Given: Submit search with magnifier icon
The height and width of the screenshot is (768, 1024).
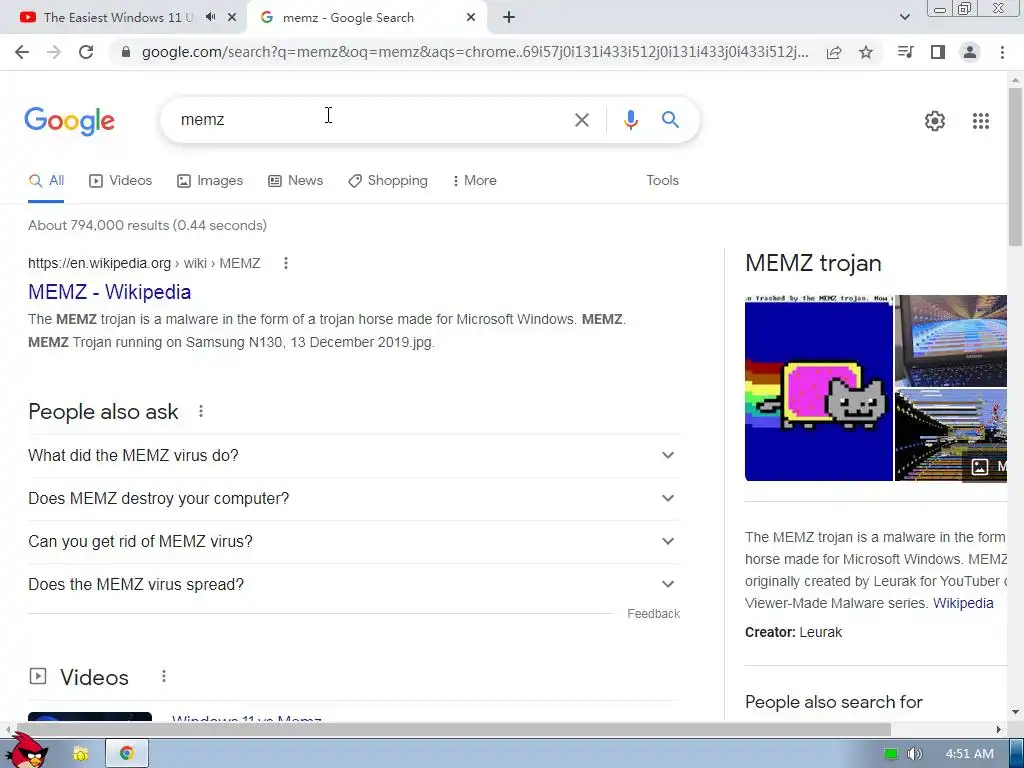Looking at the screenshot, I should (670, 120).
